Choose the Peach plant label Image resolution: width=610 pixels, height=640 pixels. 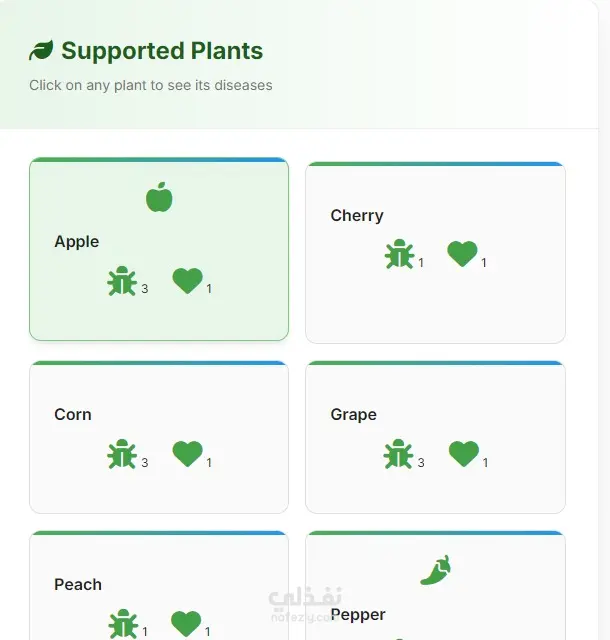[x=78, y=584]
